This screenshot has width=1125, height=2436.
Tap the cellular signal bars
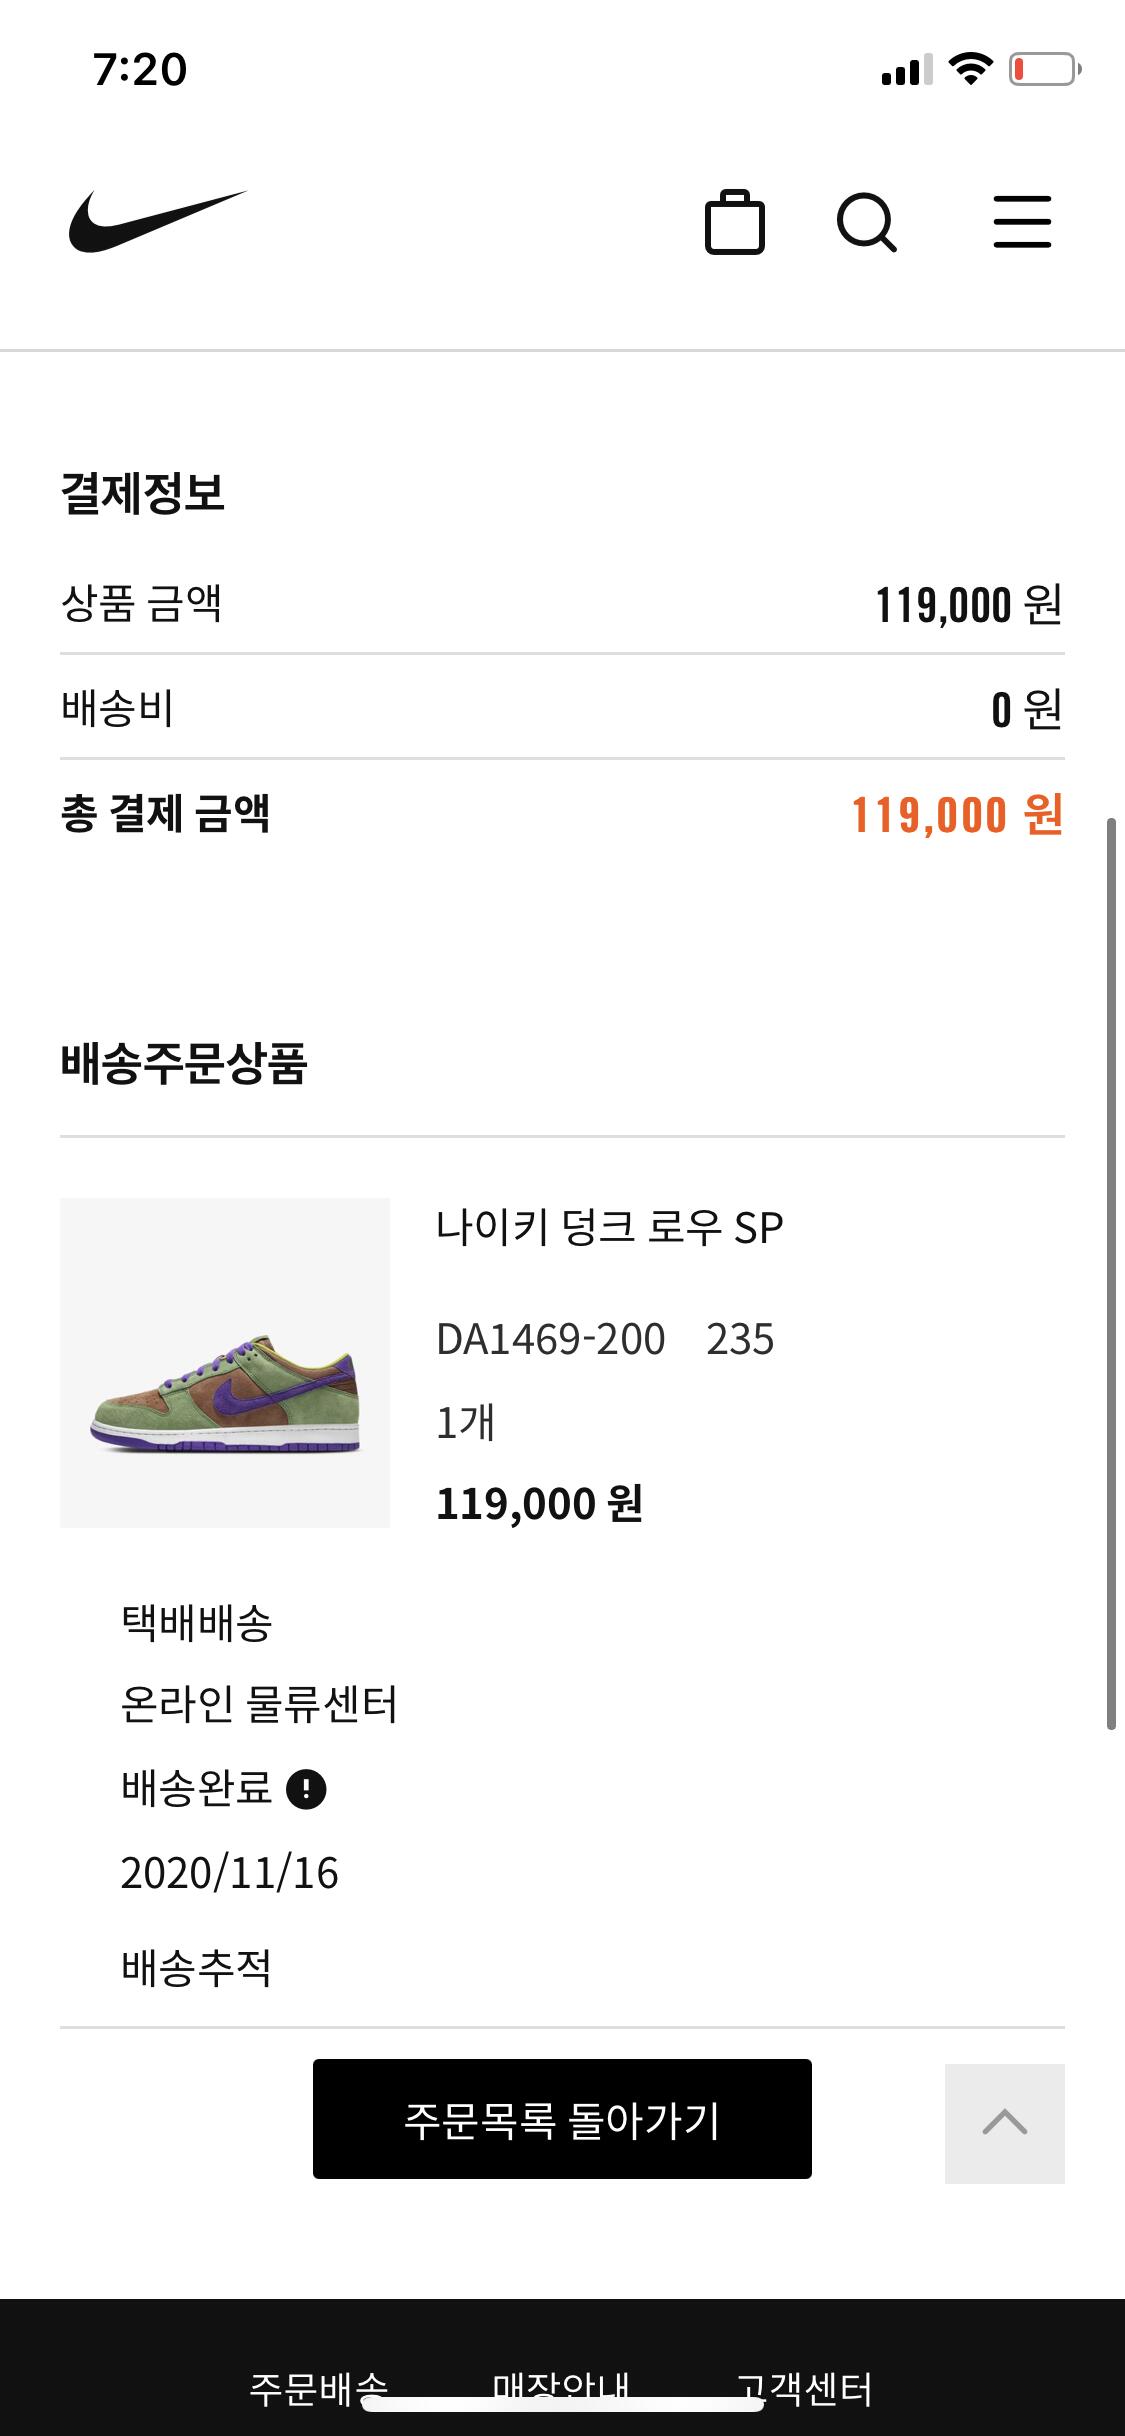(x=906, y=70)
